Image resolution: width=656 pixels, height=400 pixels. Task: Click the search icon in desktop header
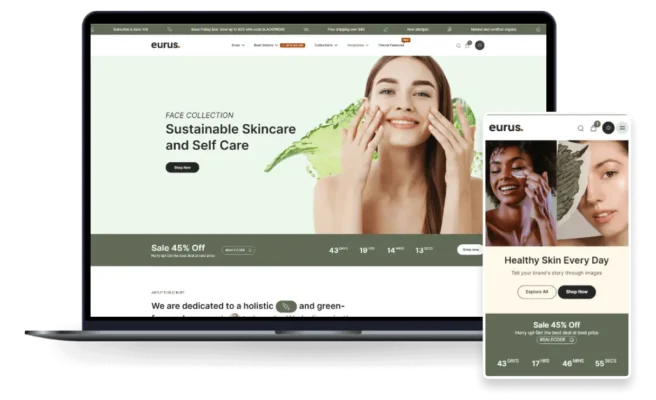point(458,45)
